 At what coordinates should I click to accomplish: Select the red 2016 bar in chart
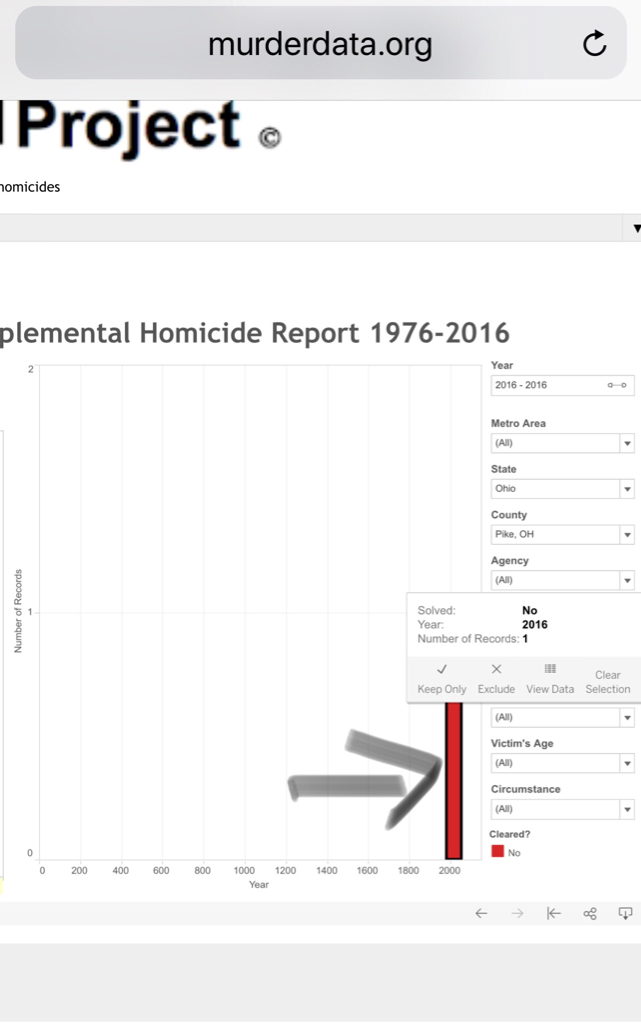click(454, 780)
